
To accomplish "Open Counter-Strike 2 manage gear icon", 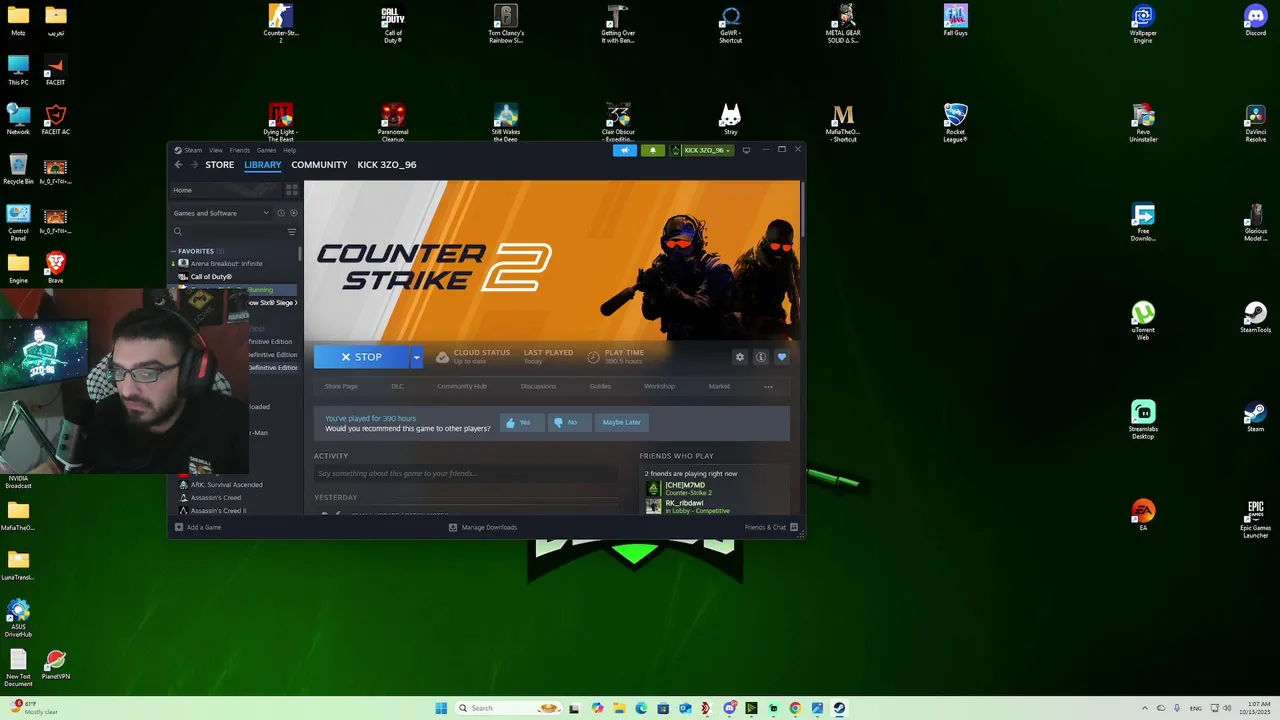I will 740,357.
